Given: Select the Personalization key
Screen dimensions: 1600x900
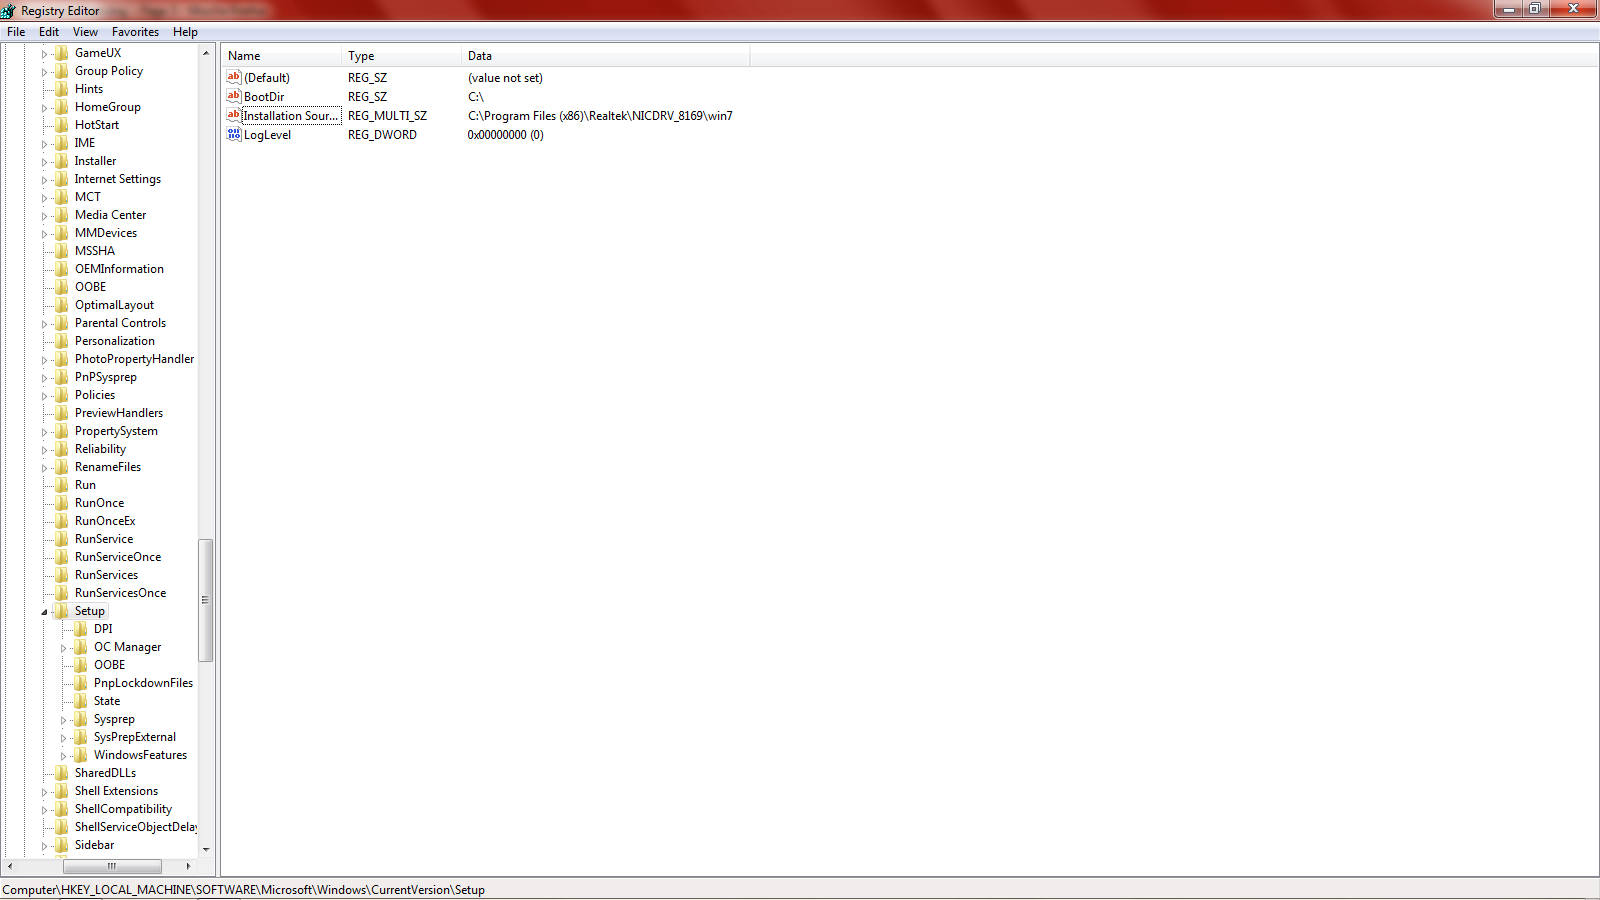Looking at the screenshot, I should click(x=114, y=341).
